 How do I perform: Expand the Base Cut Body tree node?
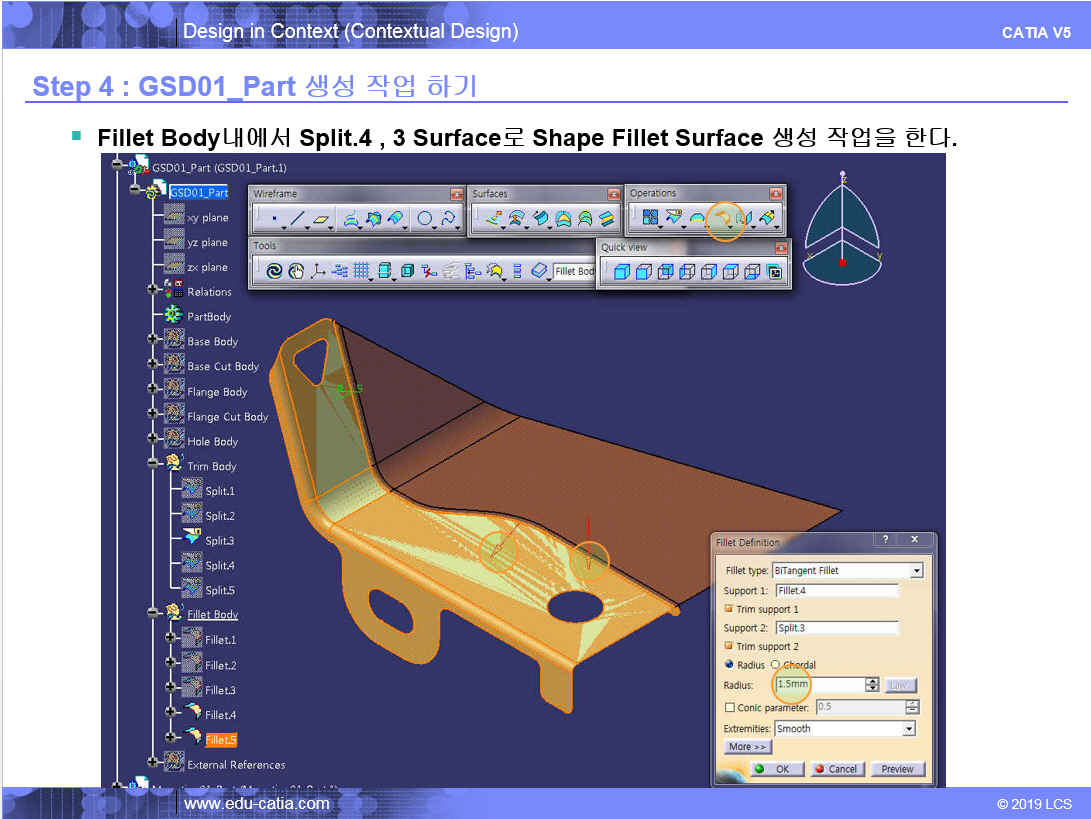[x=152, y=363]
